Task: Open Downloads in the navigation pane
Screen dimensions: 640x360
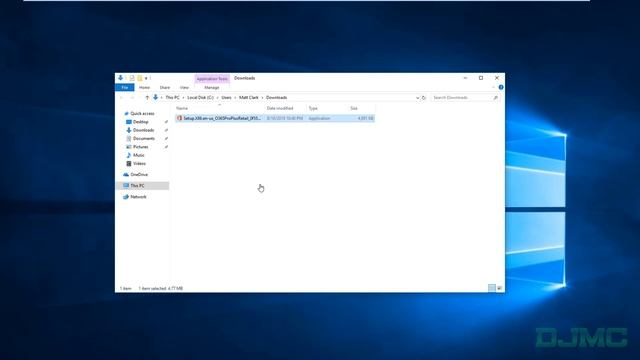Action: coord(143,130)
